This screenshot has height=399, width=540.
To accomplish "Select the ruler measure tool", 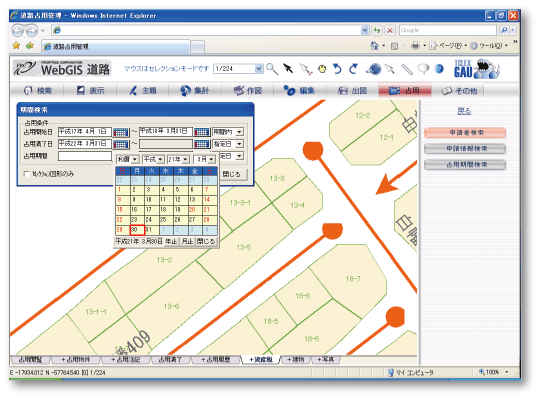I will tap(407, 69).
